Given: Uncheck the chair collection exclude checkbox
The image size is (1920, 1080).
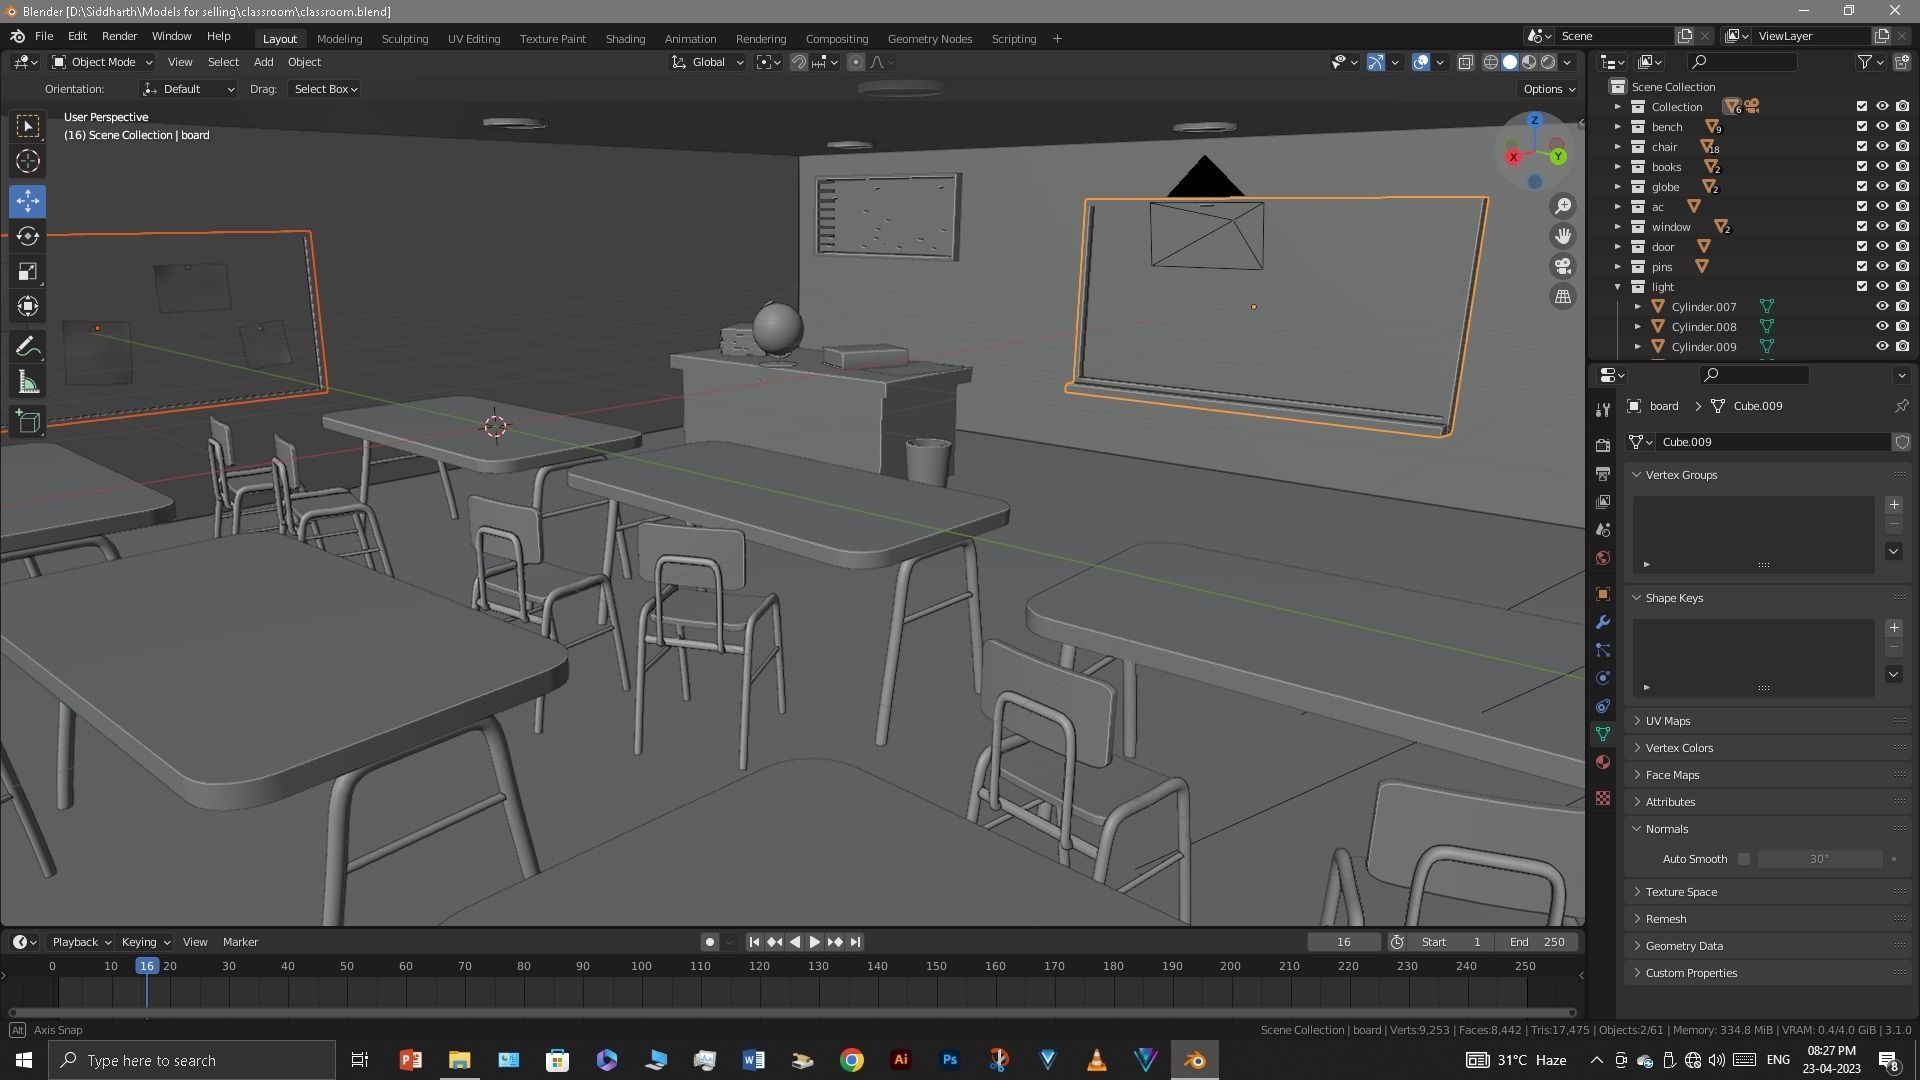Looking at the screenshot, I should 1861,147.
